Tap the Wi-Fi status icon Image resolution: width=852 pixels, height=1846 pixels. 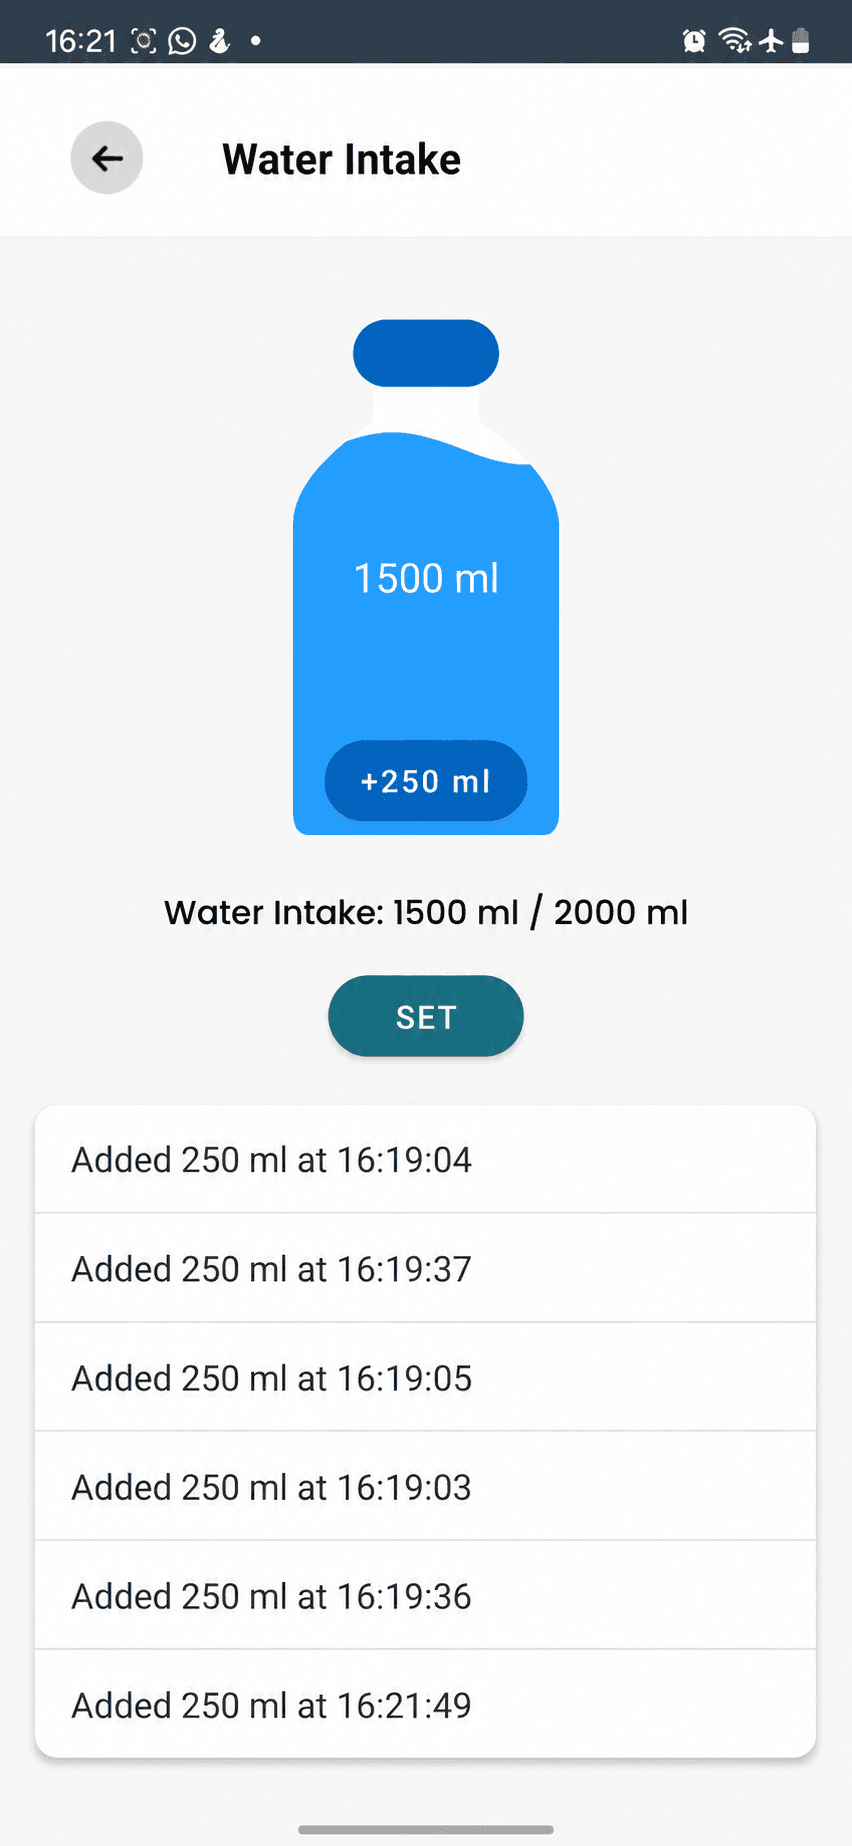point(735,41)
